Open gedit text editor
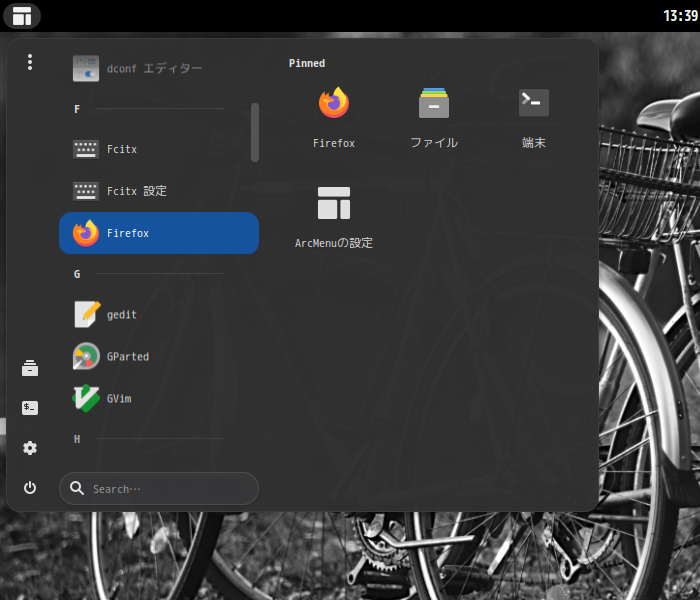This screenshot has width=700, height=600. pos(159,314)
